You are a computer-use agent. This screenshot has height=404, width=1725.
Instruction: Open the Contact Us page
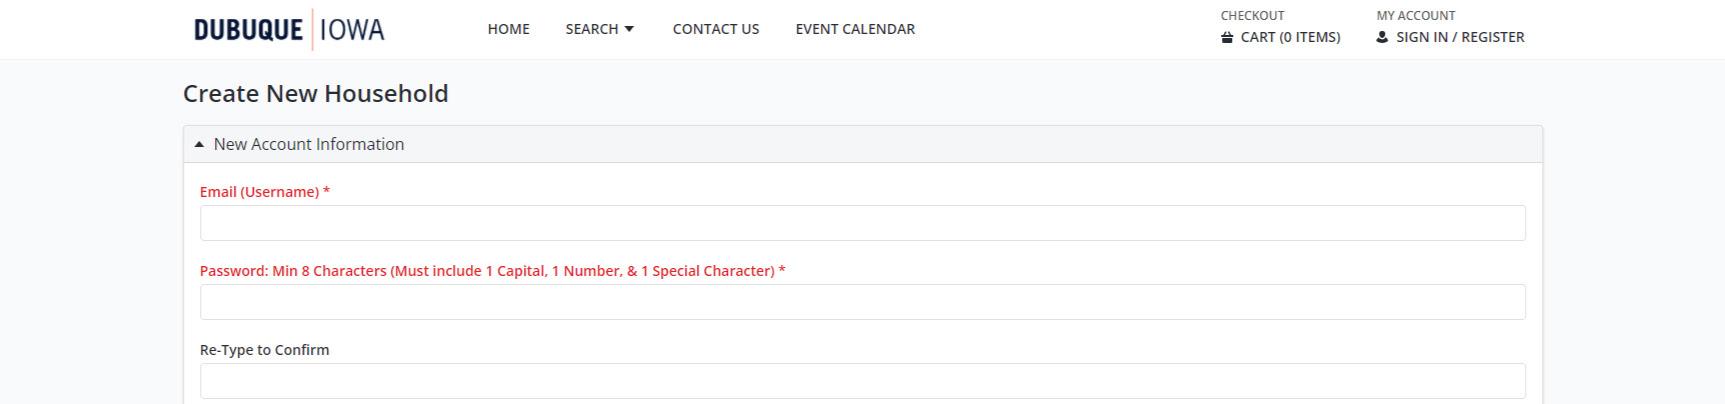click(715, 29)
